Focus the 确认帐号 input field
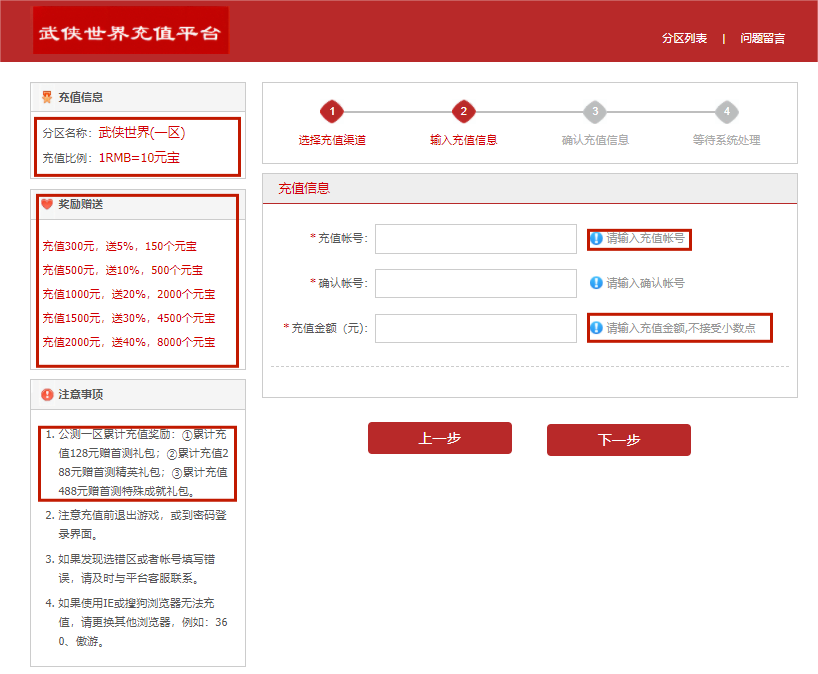 point(476,284)
